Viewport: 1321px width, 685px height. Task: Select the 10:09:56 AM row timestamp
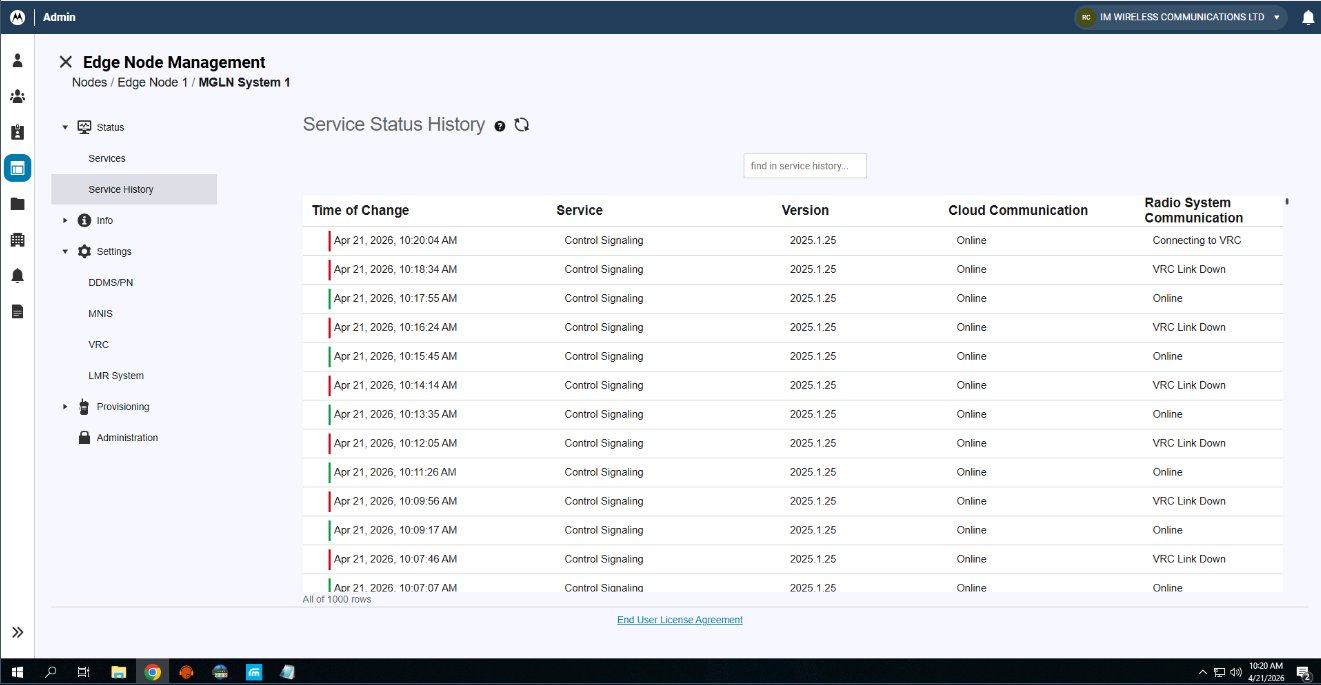coord(395,501)
